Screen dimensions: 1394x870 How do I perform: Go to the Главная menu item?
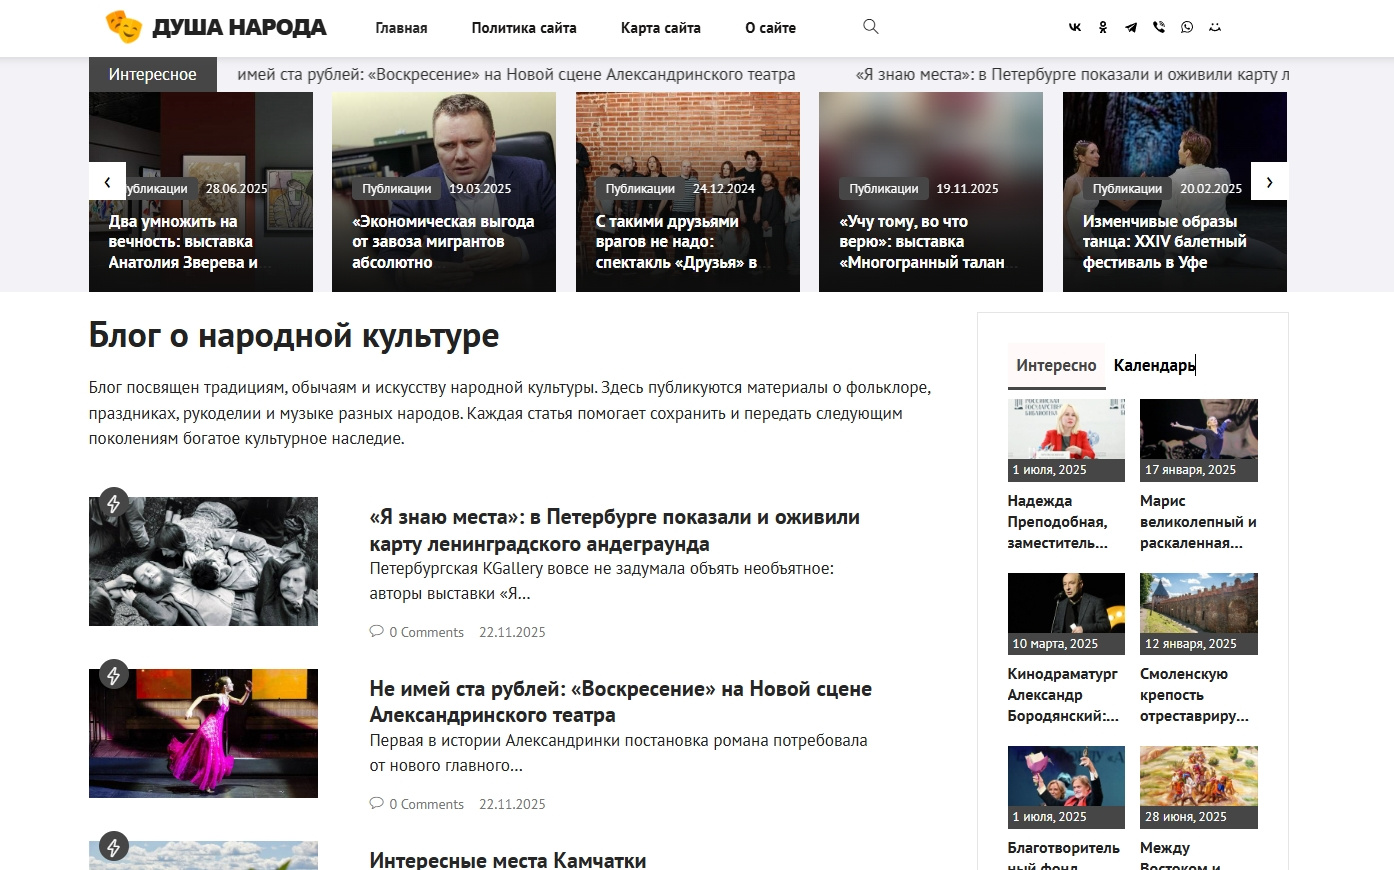401,28
